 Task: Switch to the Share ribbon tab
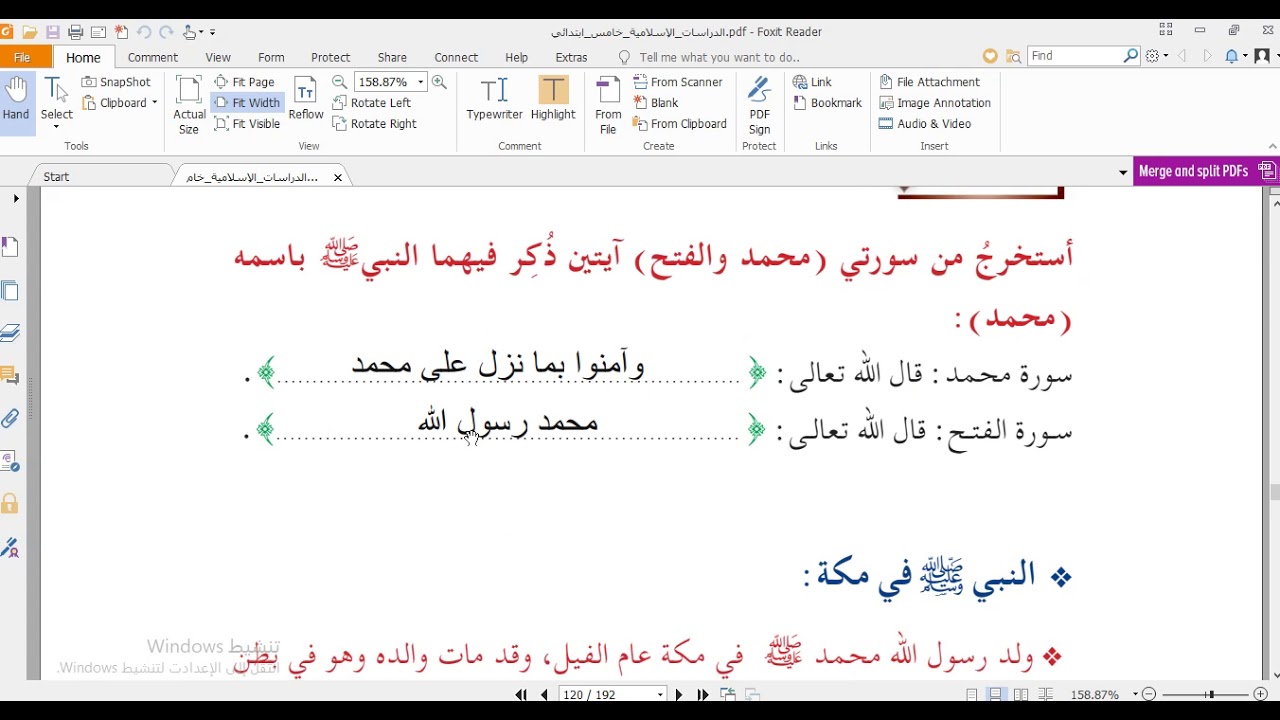[392, 57]
